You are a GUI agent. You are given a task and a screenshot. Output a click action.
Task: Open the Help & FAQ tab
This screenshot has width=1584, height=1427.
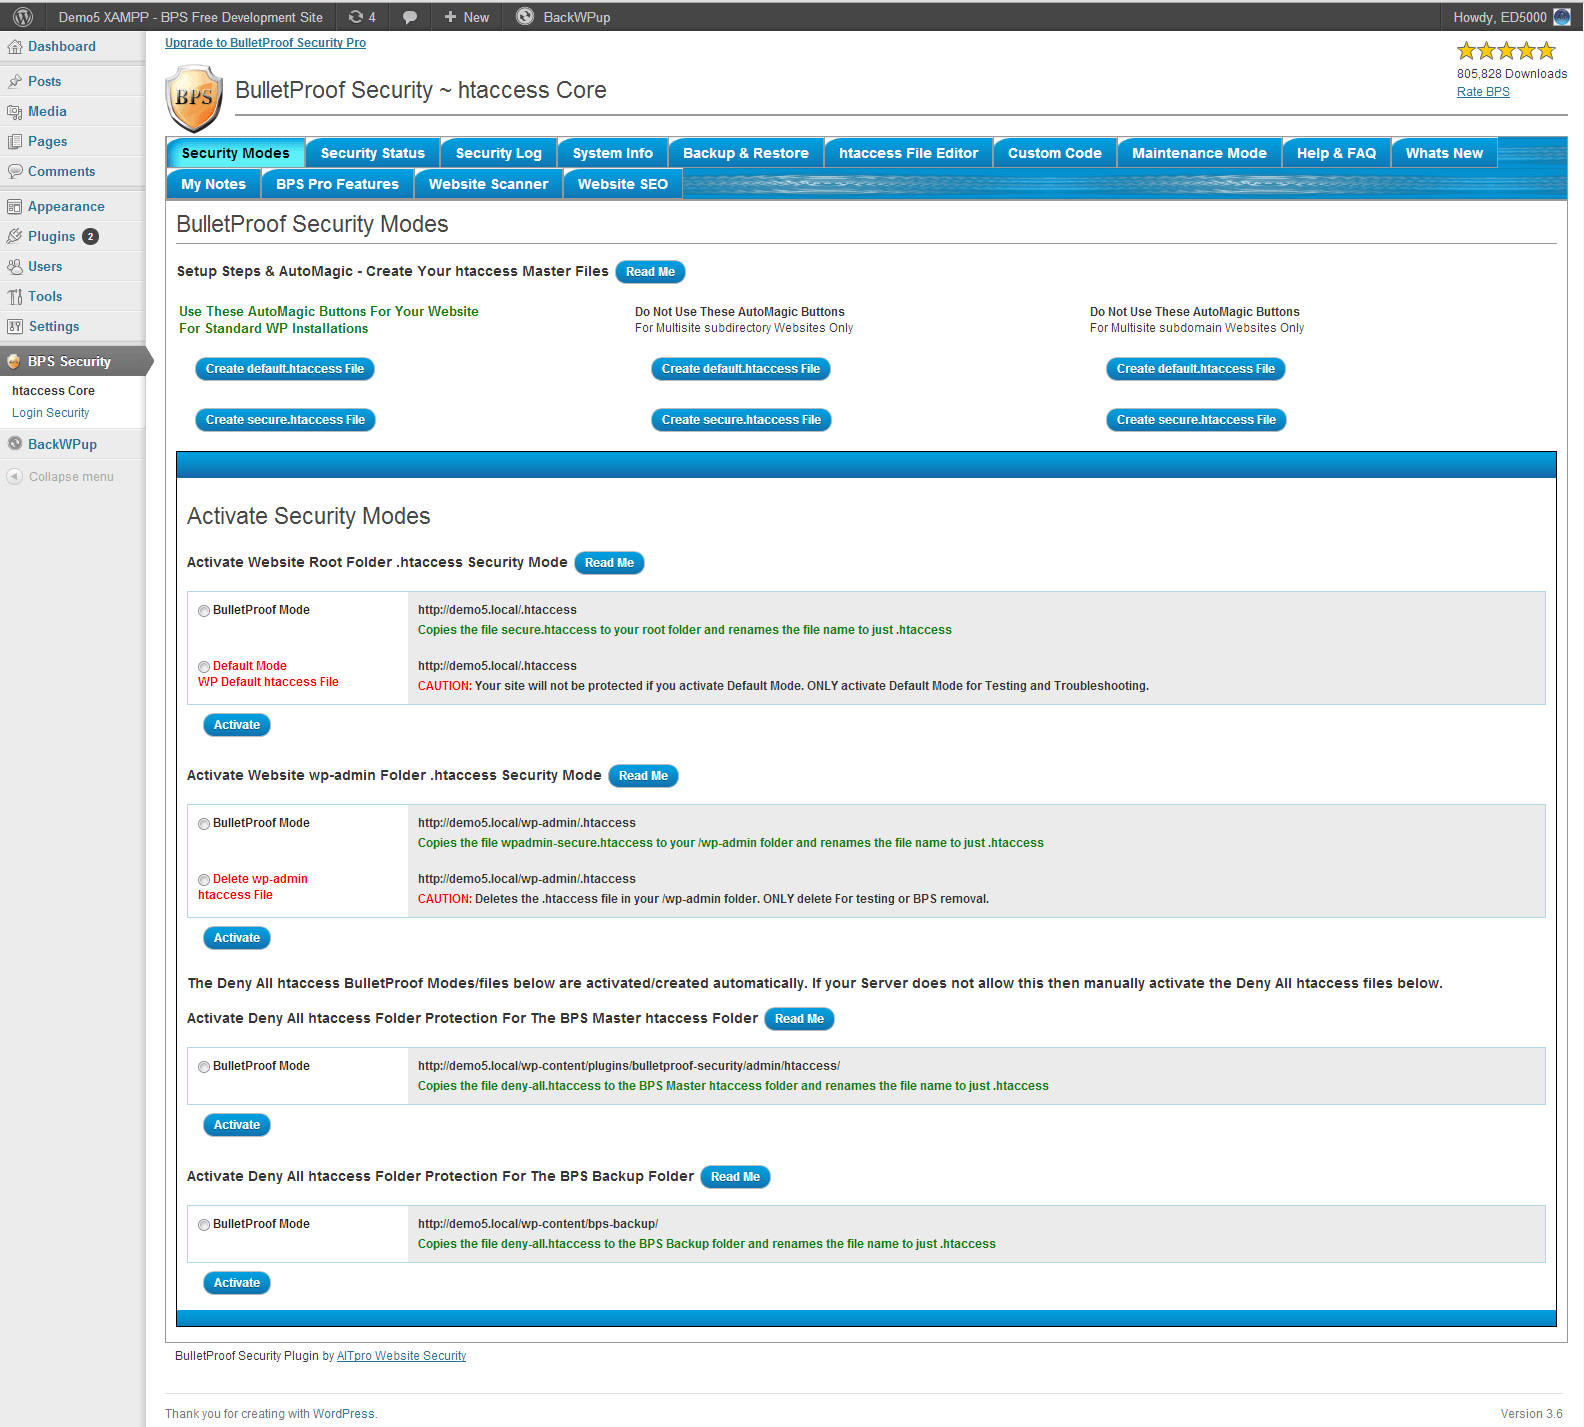(1337, 153)
